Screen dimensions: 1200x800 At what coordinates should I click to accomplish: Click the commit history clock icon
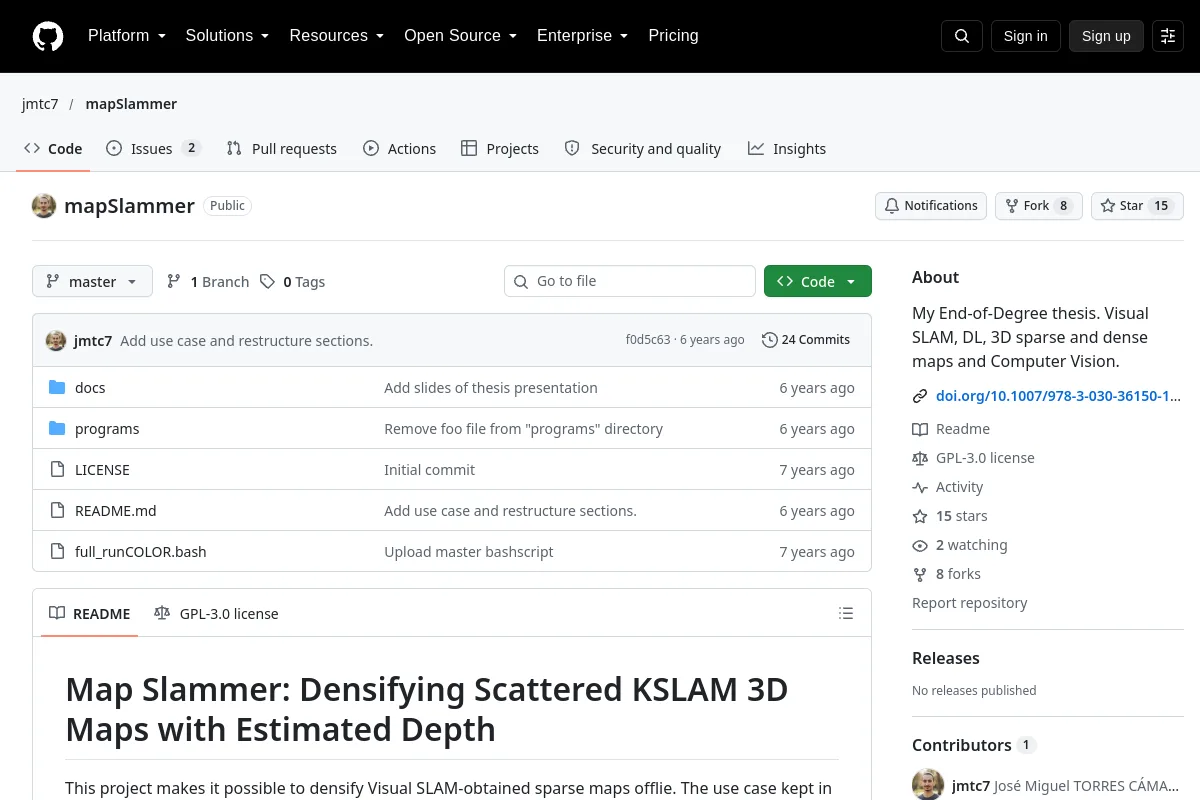point(769,340)
